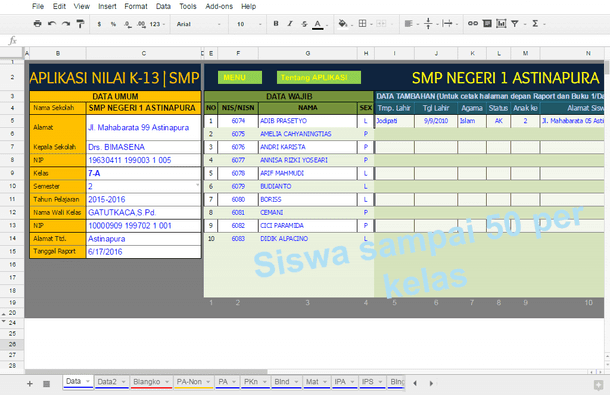This screenshot has height=395, width=610.
Task: Open text wrapping options
Action: [x=447, y=24]
